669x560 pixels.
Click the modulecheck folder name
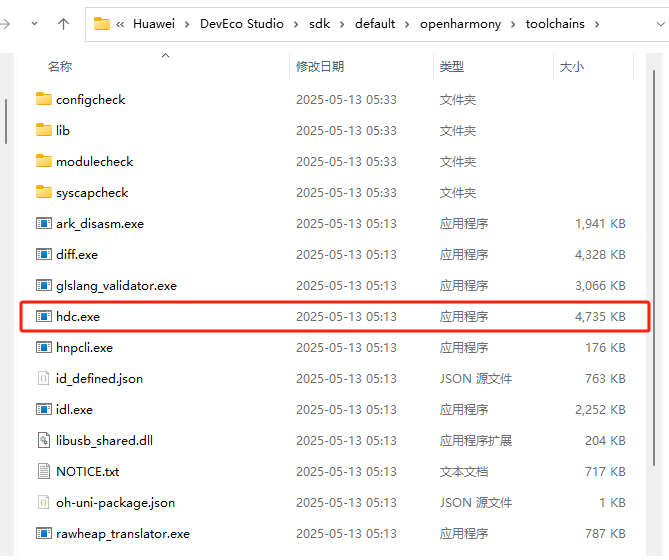[x=95, y=161]
